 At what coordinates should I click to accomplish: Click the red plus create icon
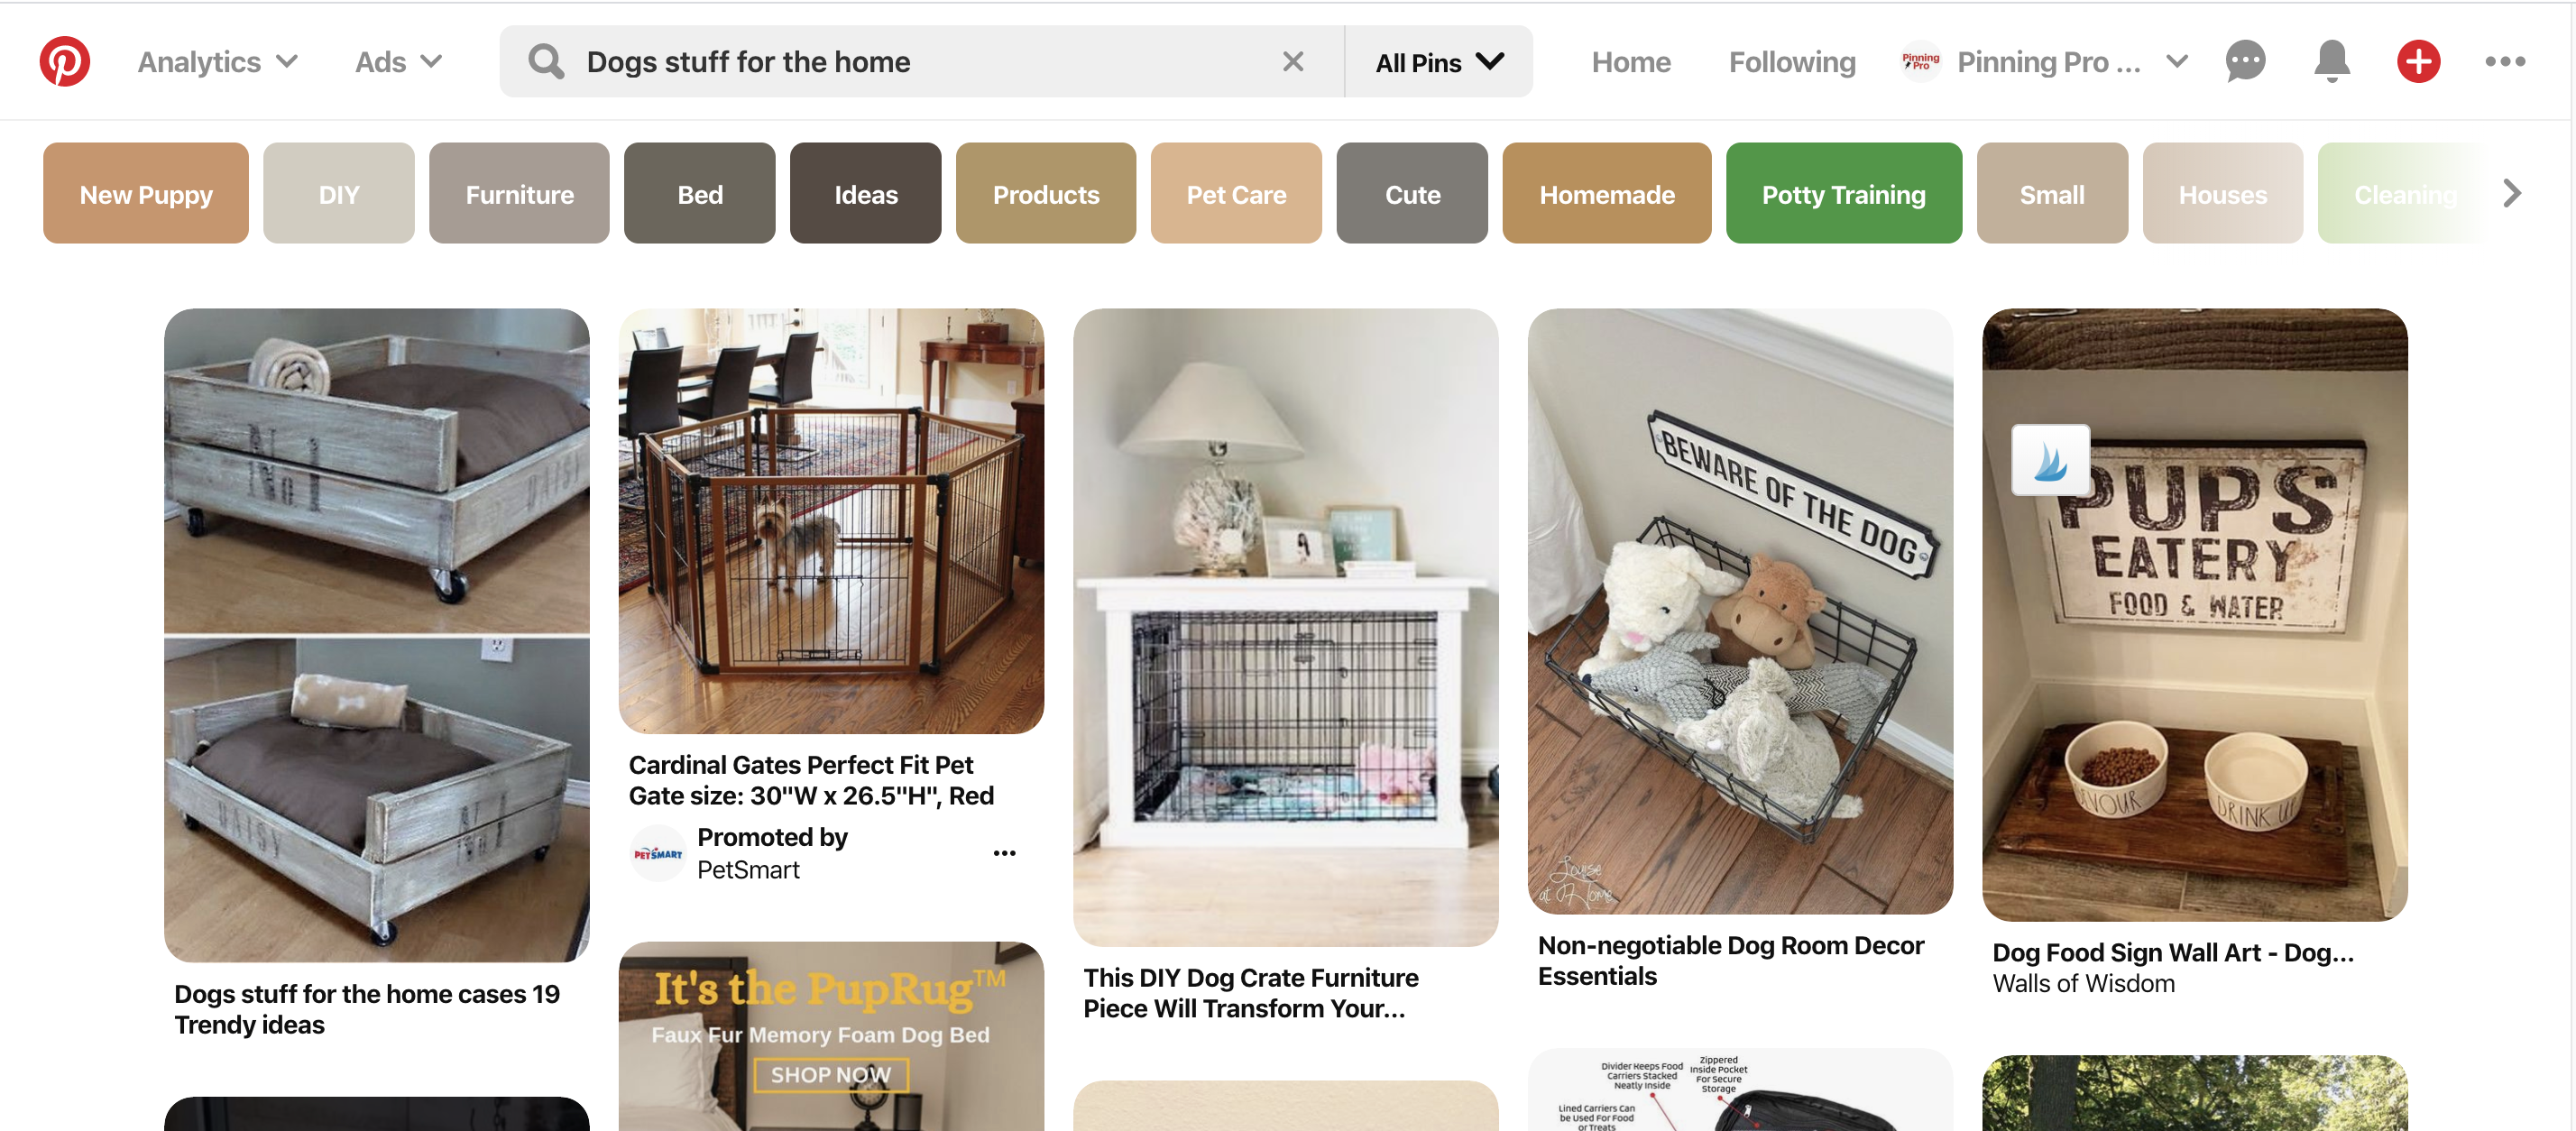2418,61
